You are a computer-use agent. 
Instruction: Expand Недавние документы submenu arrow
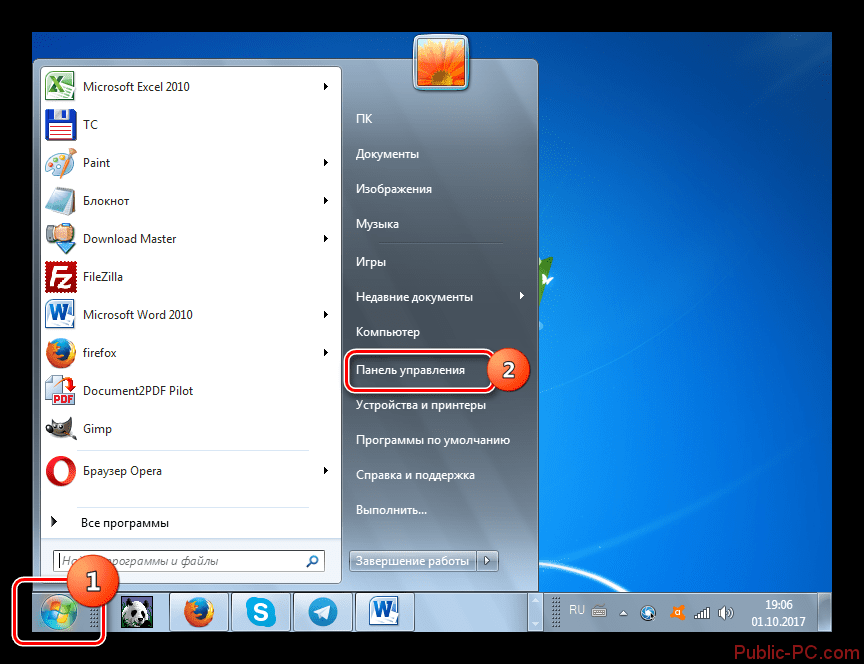point(520,296)
